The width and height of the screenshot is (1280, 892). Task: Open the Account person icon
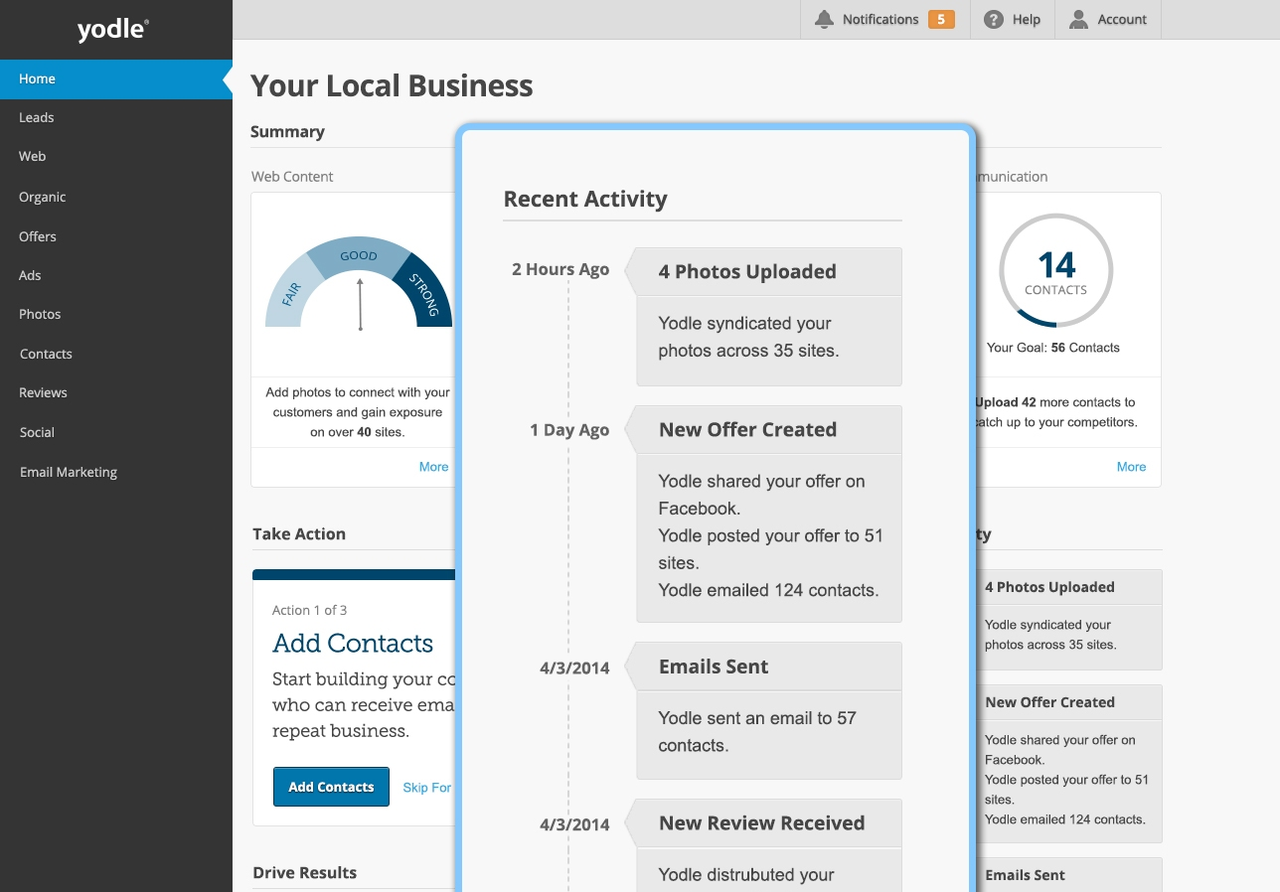[x=1075, y=18]
